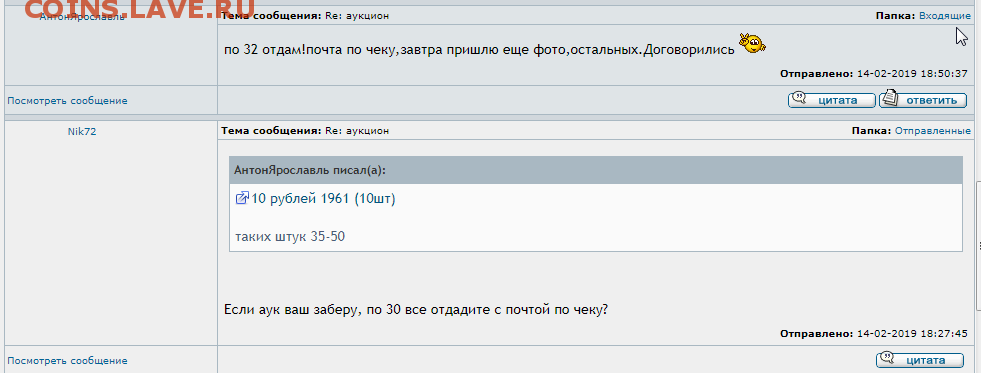The height and width of the screenshot is (373, 981).
Task: Click the vertical scrollbar on the right
Action: click(978, 246)
